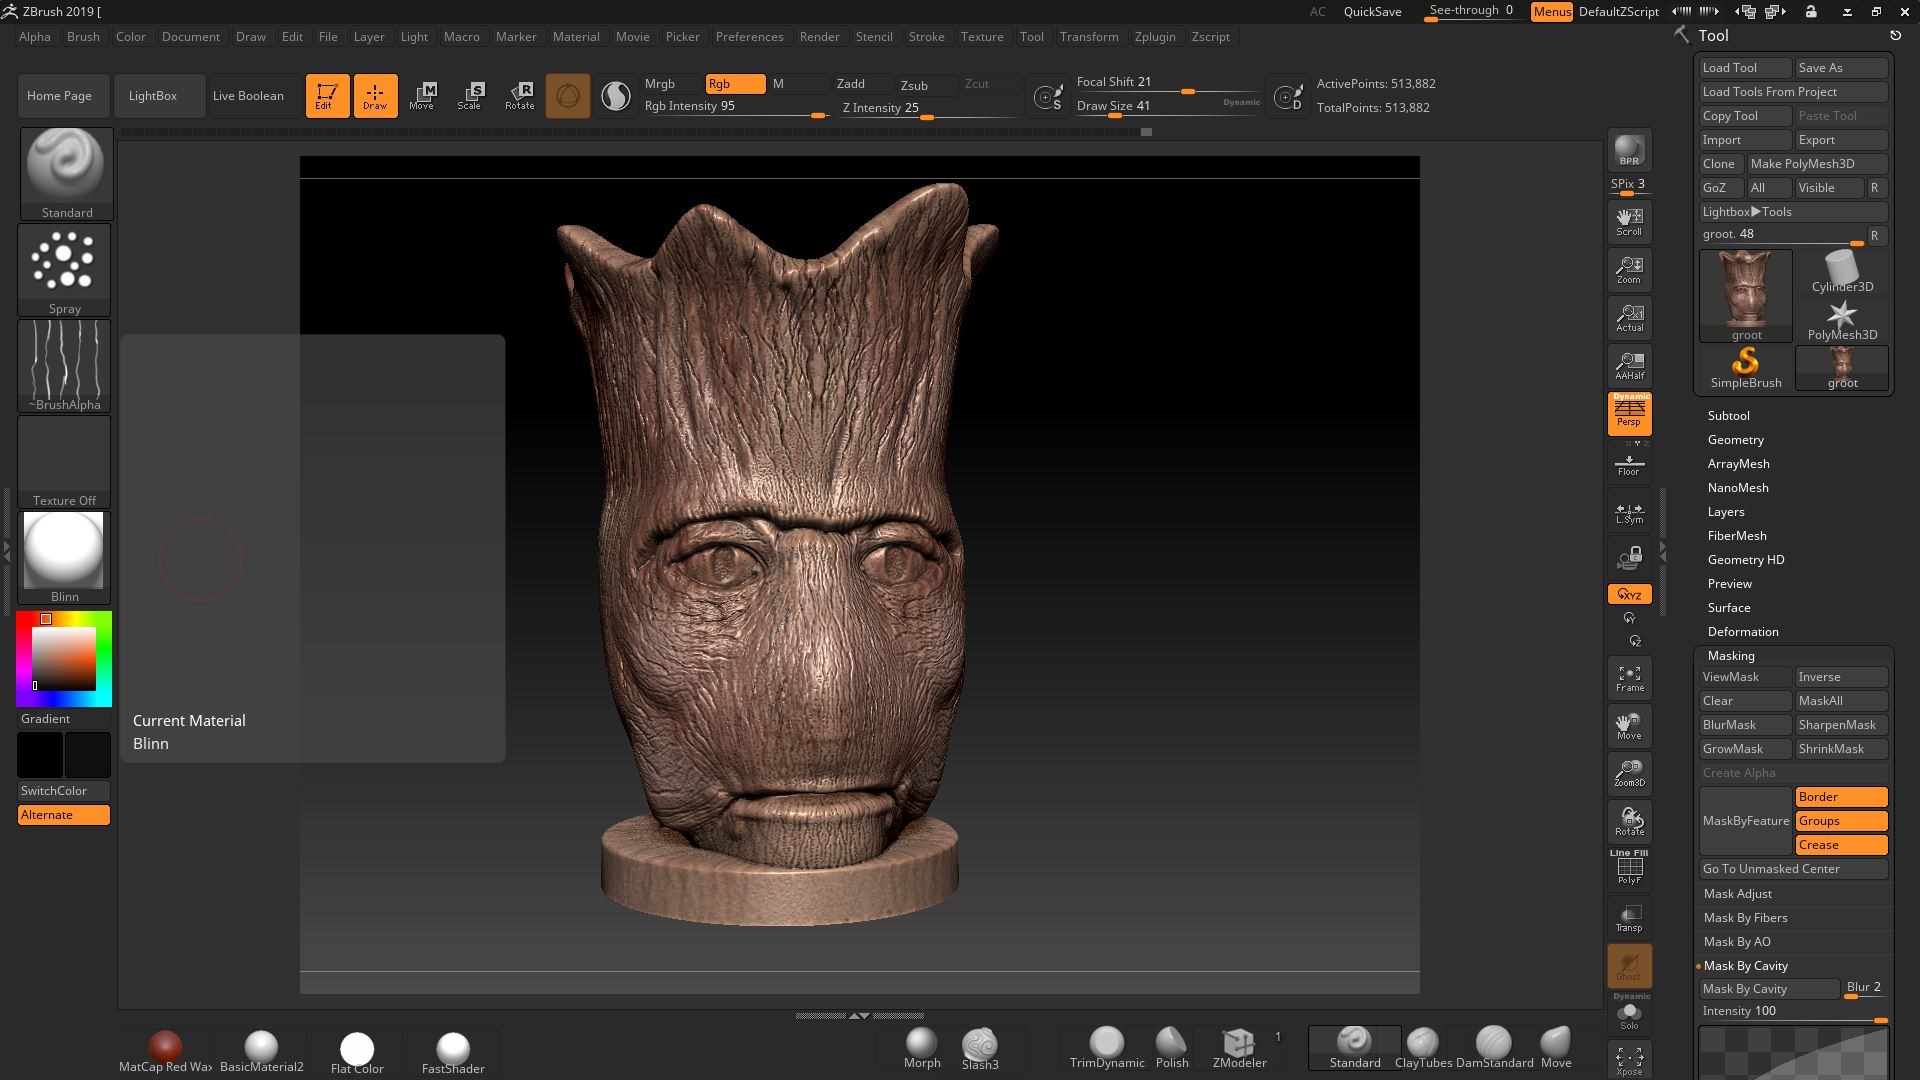This screenshot has height=1080, width=1920.
Task: Select the TrimDynamic brush
Action: [1106, 1049]
